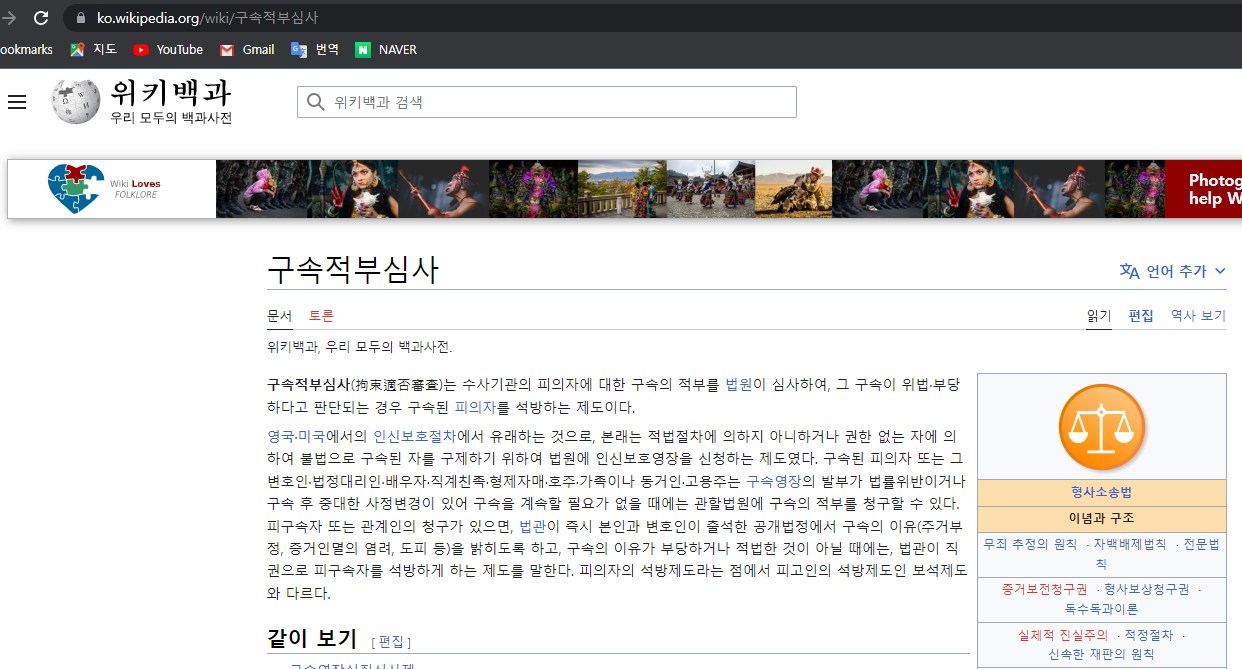Click the search magnifier icon
The height and width of the screenshot is (669, 1242).
[315, 102]
